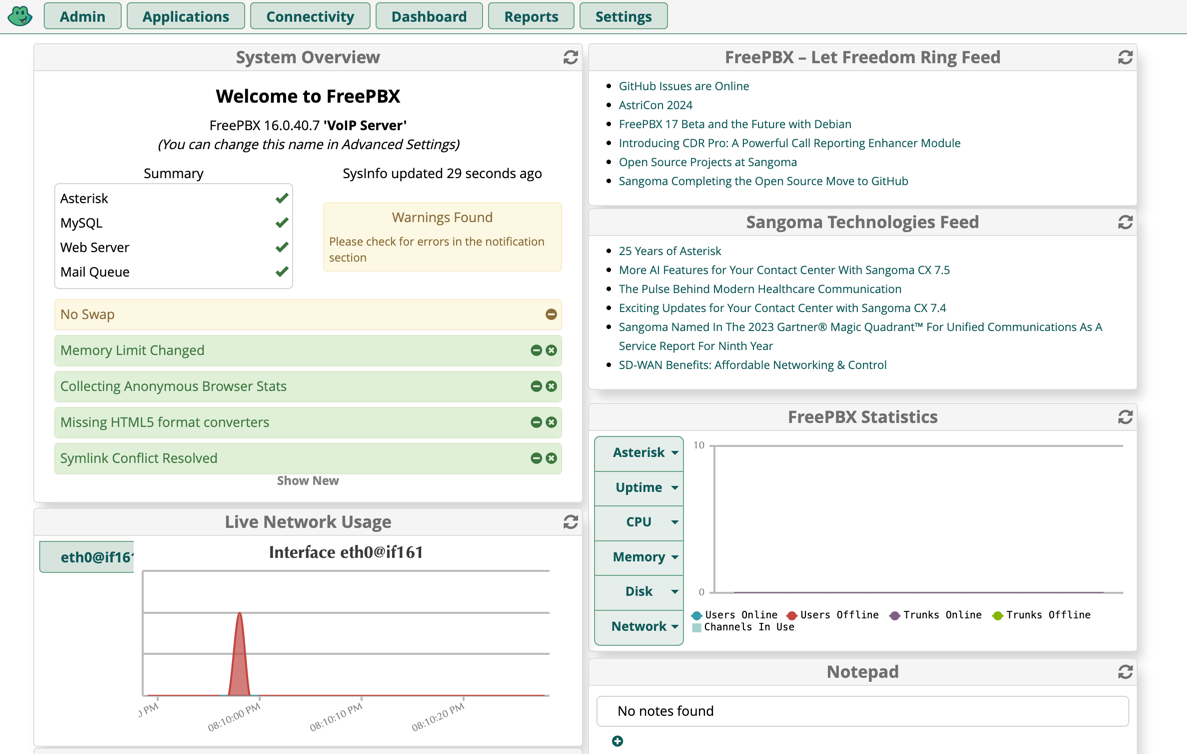
Task: Read 'FreePBX 17 Beta and the Future with Debian'
Action: [735, 124]
